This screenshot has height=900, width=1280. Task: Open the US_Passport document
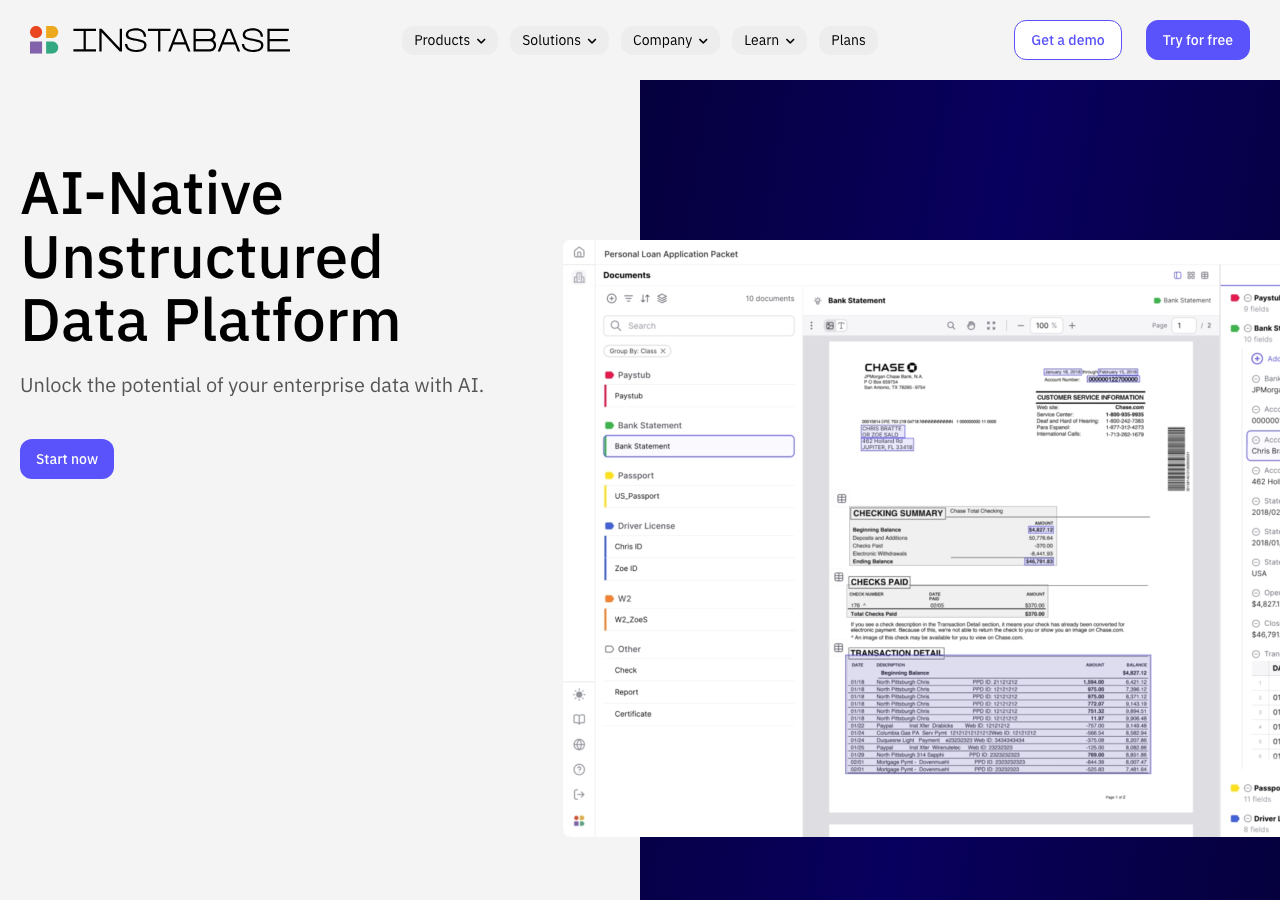(x=699, y=496)
